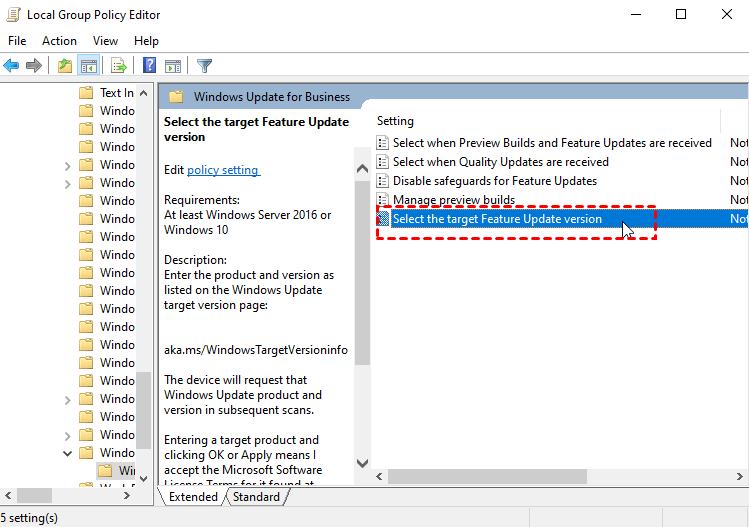Click the '5 setting(s)' status bar text

29,518
